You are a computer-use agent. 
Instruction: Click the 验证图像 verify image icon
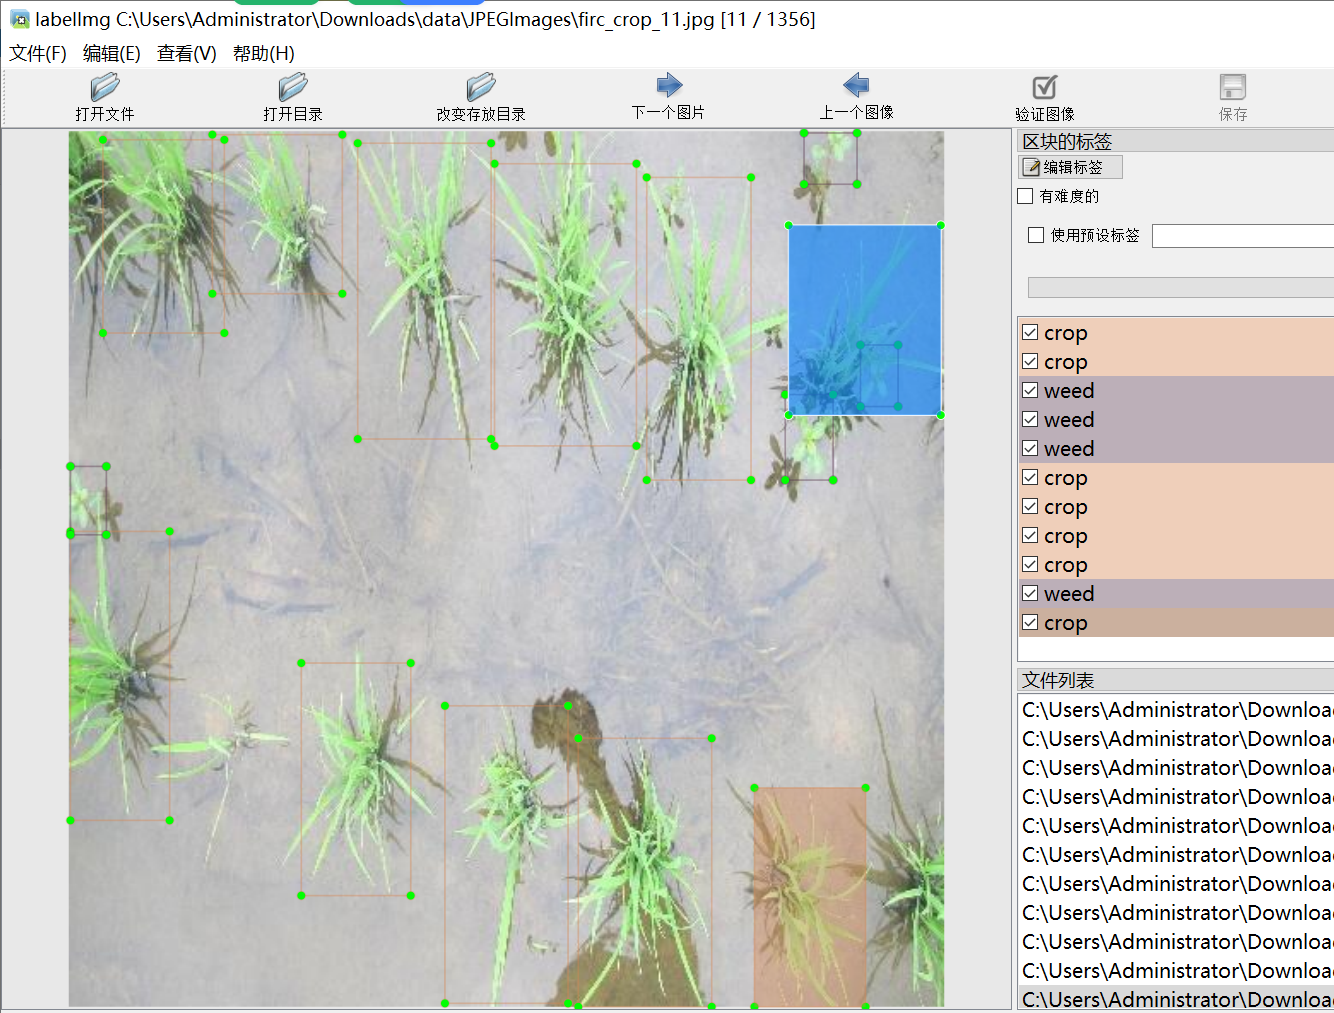tap(1045, 86)
